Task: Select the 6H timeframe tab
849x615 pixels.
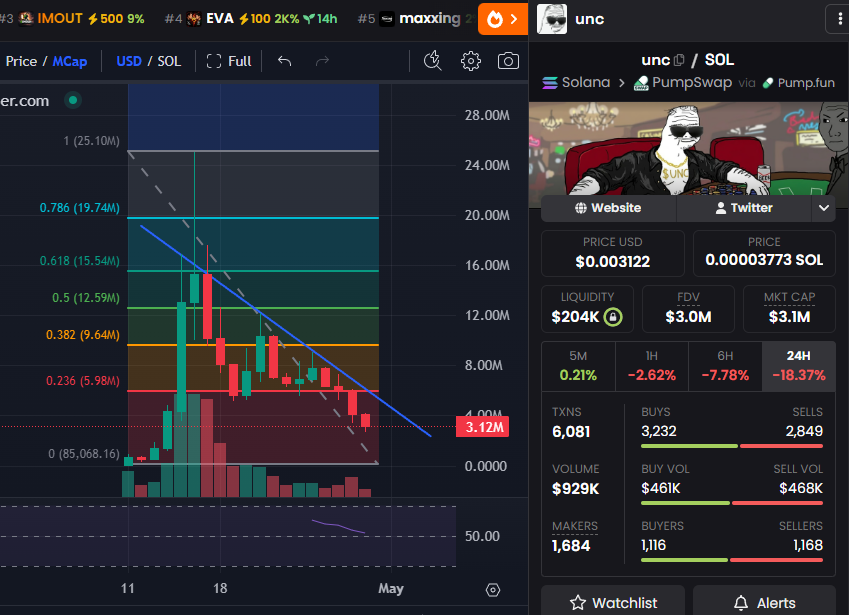Action: coord(725,366)
